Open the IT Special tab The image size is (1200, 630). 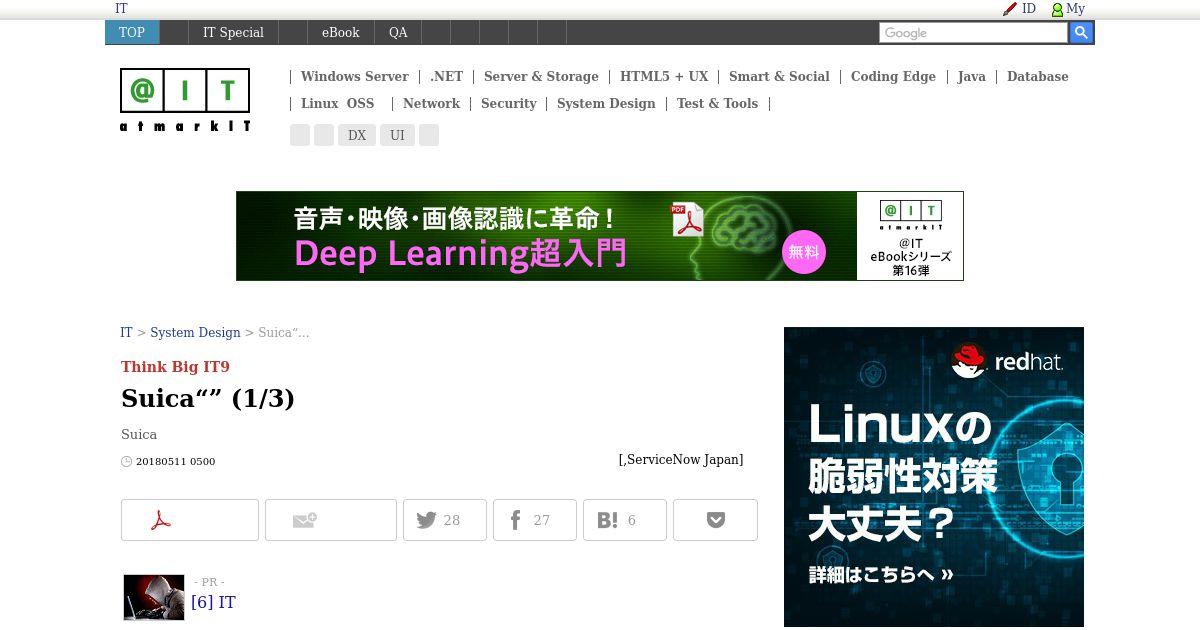(x=233, y=32)
